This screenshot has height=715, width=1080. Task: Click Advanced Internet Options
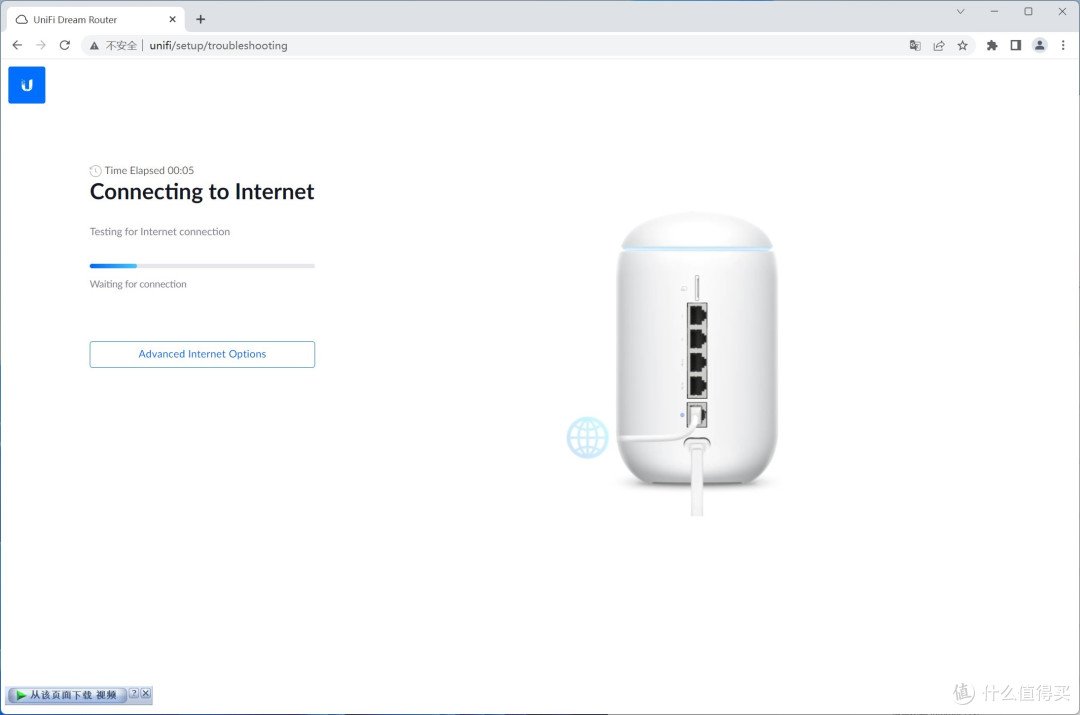(x=202, y=354)
